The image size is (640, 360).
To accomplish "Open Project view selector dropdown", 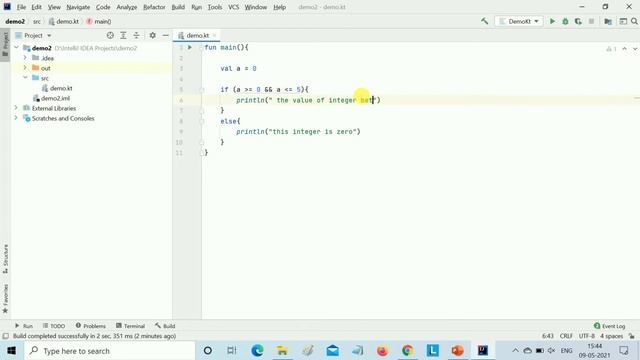I will click(x=34, y=36).
